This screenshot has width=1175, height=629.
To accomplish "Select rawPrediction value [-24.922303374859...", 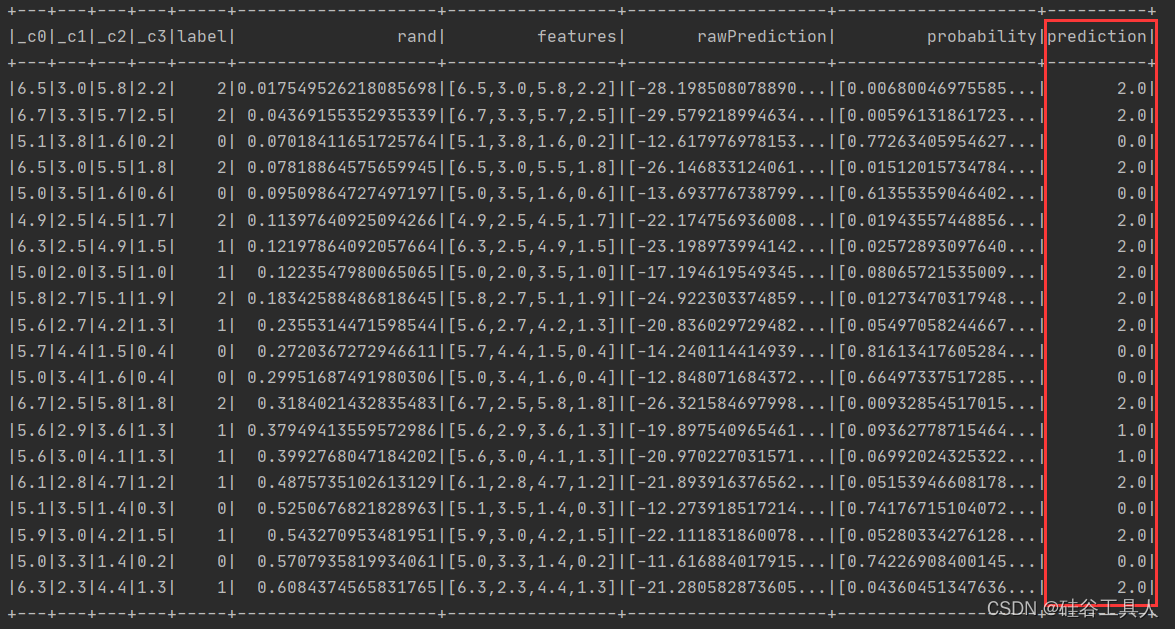I will click(727, 299).
